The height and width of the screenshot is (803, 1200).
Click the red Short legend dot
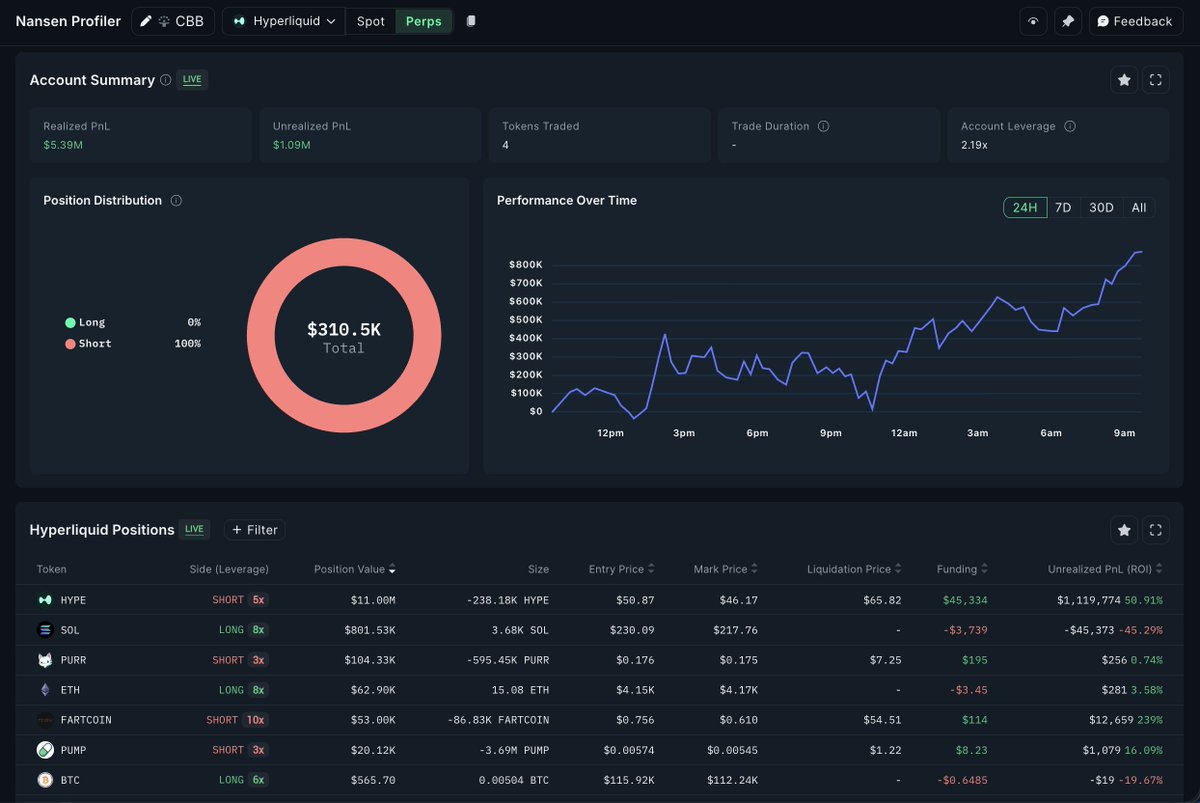[x=70, y=344]
